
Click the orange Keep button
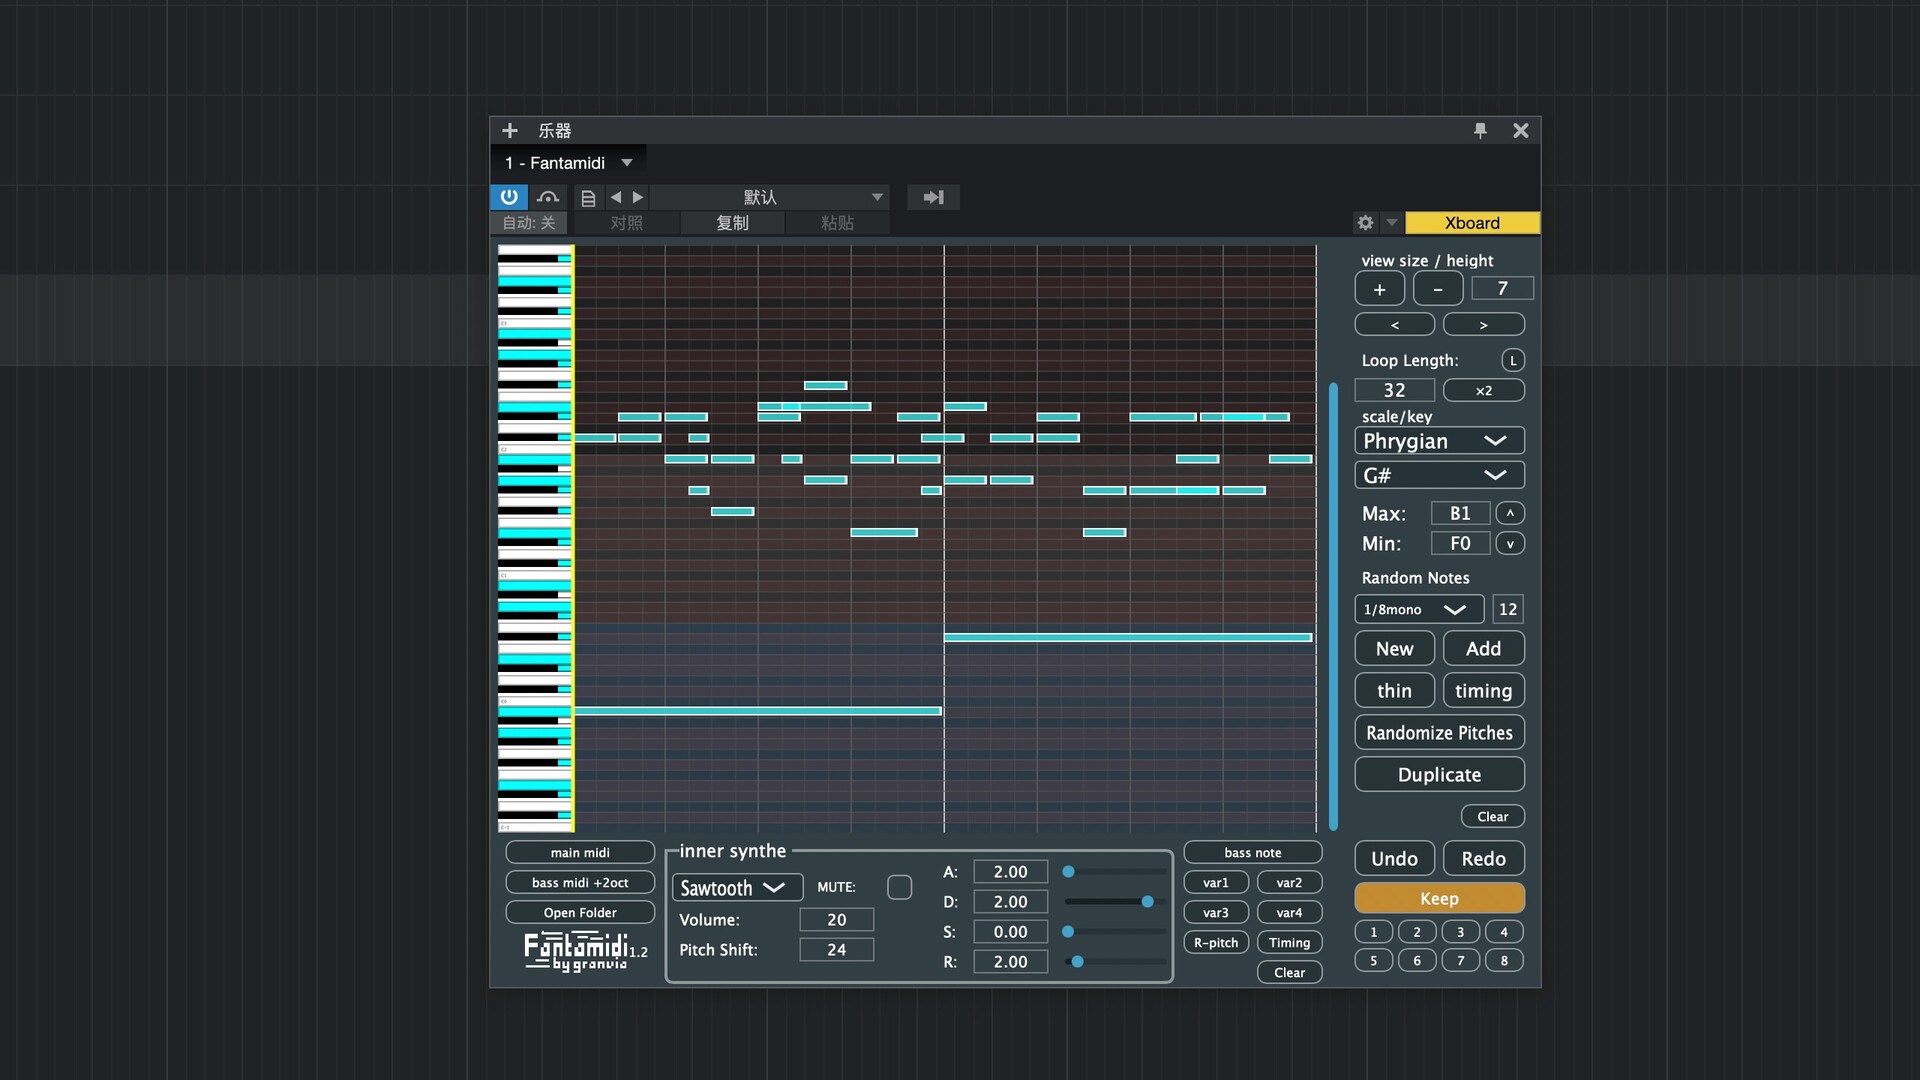(1438, 898)
